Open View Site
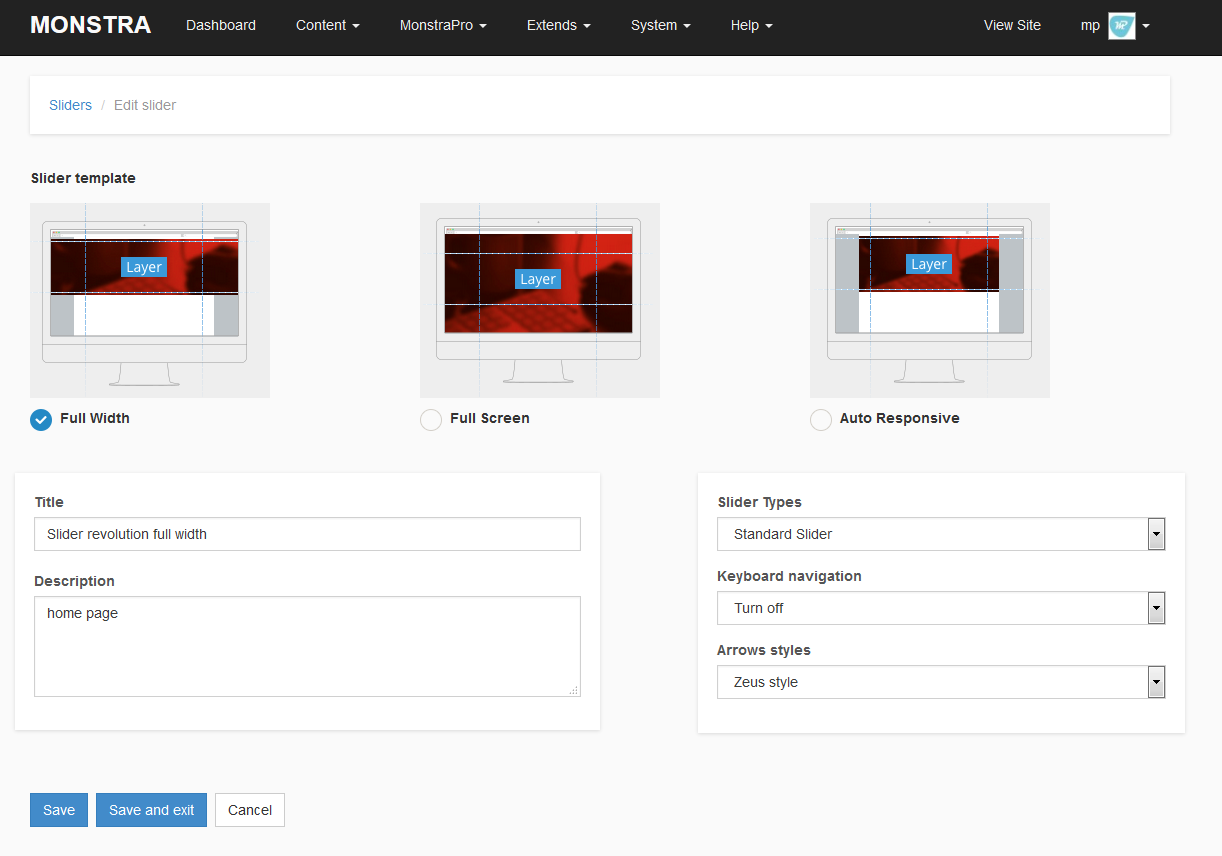 1012,25
